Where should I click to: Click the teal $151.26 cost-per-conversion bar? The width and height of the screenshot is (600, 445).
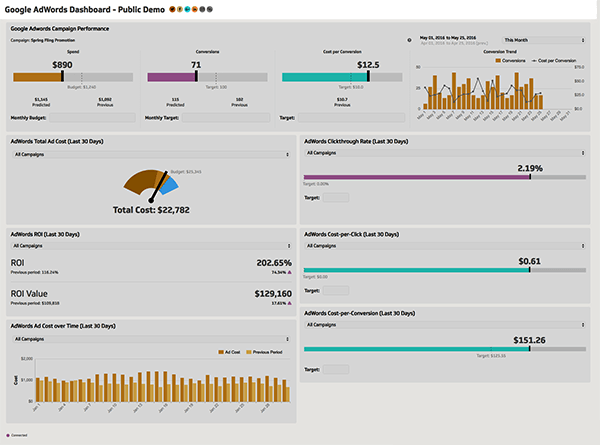click(x=416, y=349)
